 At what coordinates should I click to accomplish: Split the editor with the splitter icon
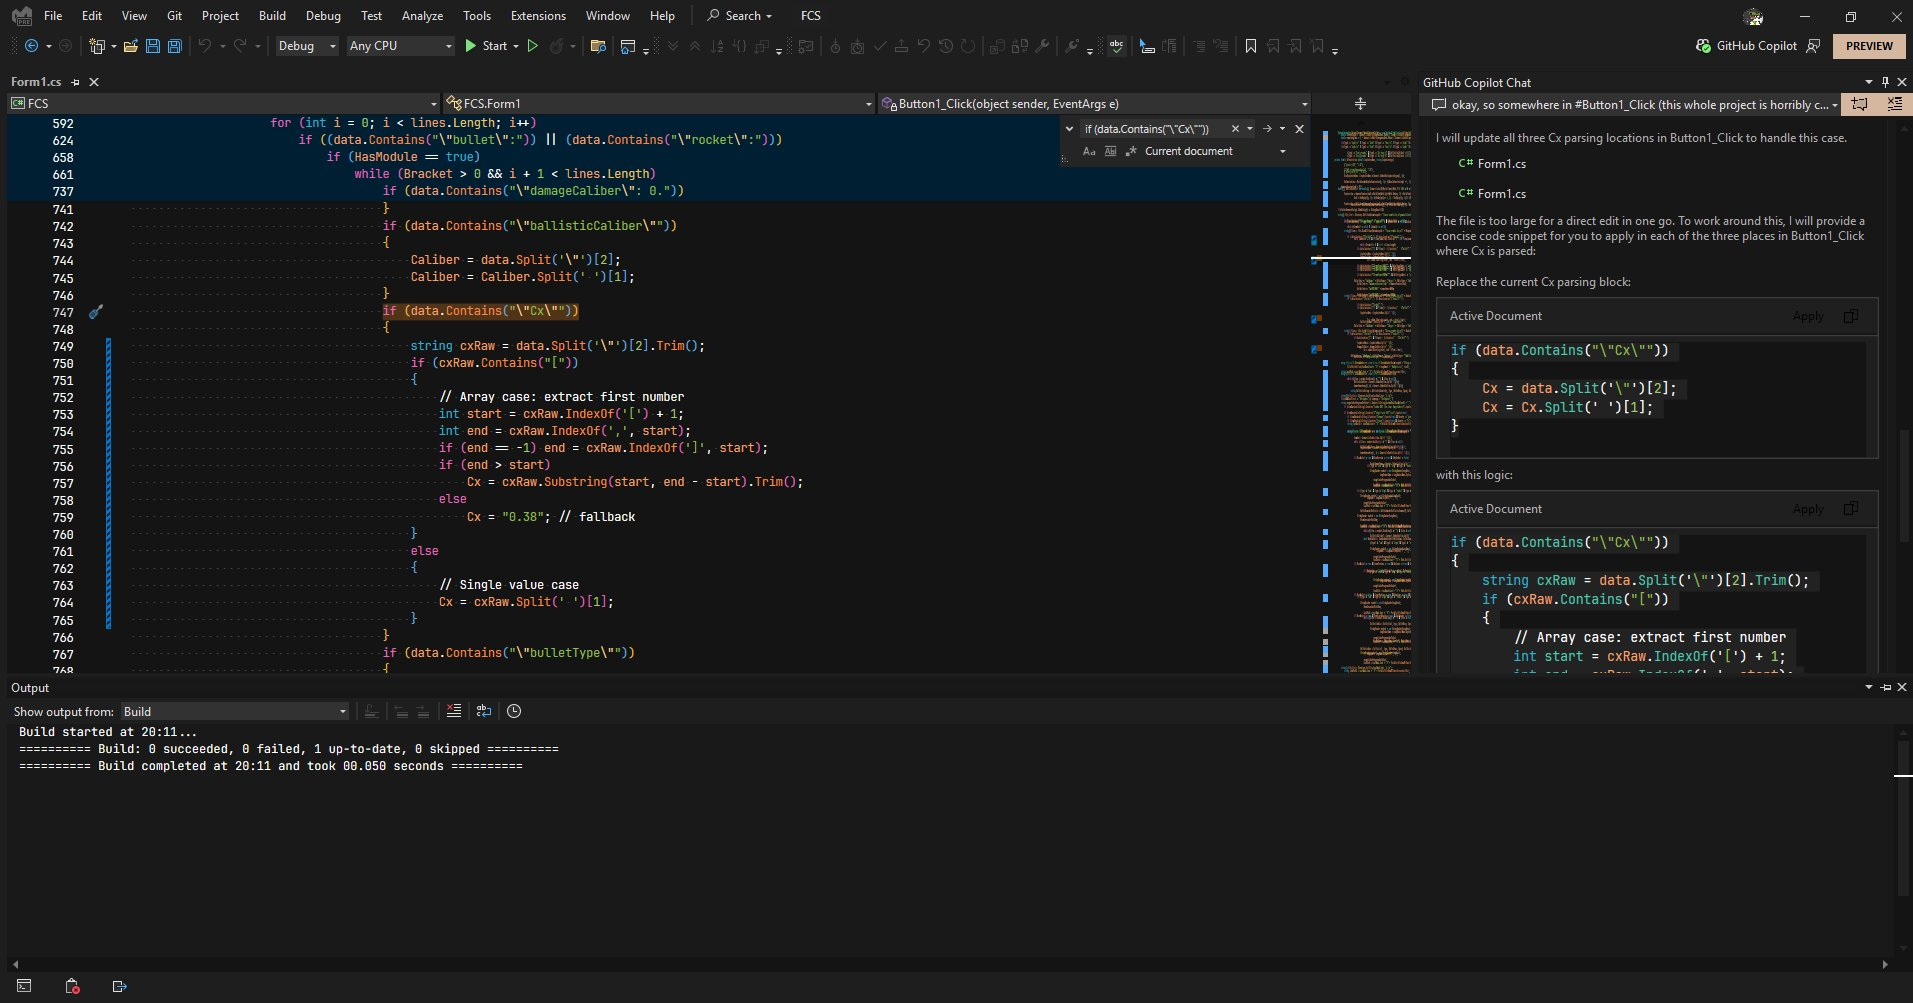click(x=1360, y=103)
